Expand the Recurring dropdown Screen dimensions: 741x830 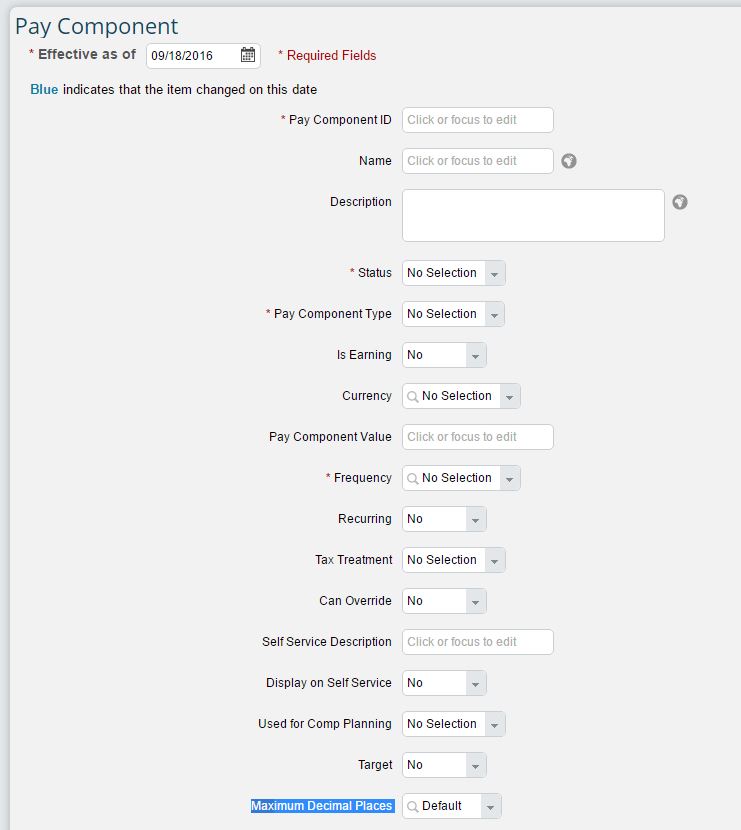(476, 519)
